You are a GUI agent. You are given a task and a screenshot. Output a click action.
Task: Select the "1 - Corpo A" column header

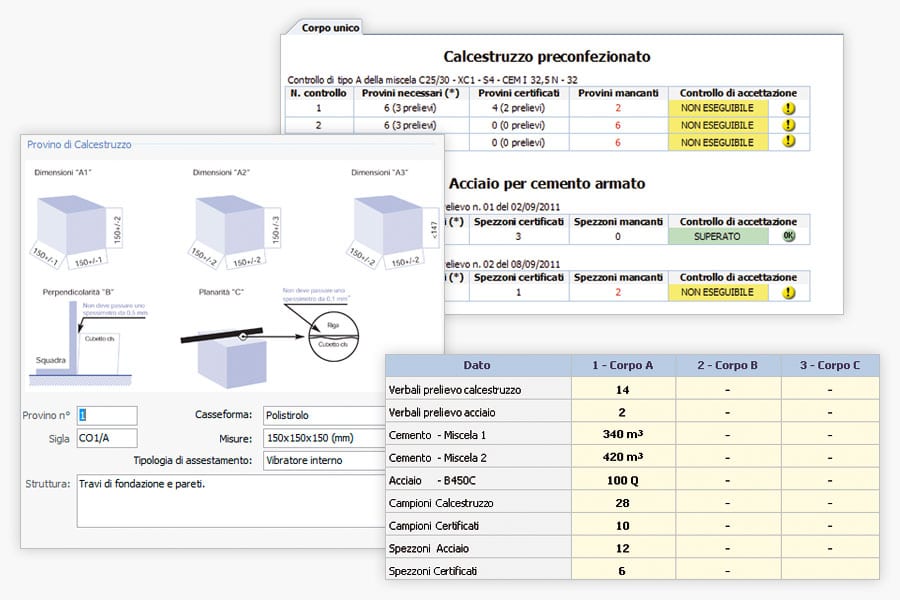point(622,365)
